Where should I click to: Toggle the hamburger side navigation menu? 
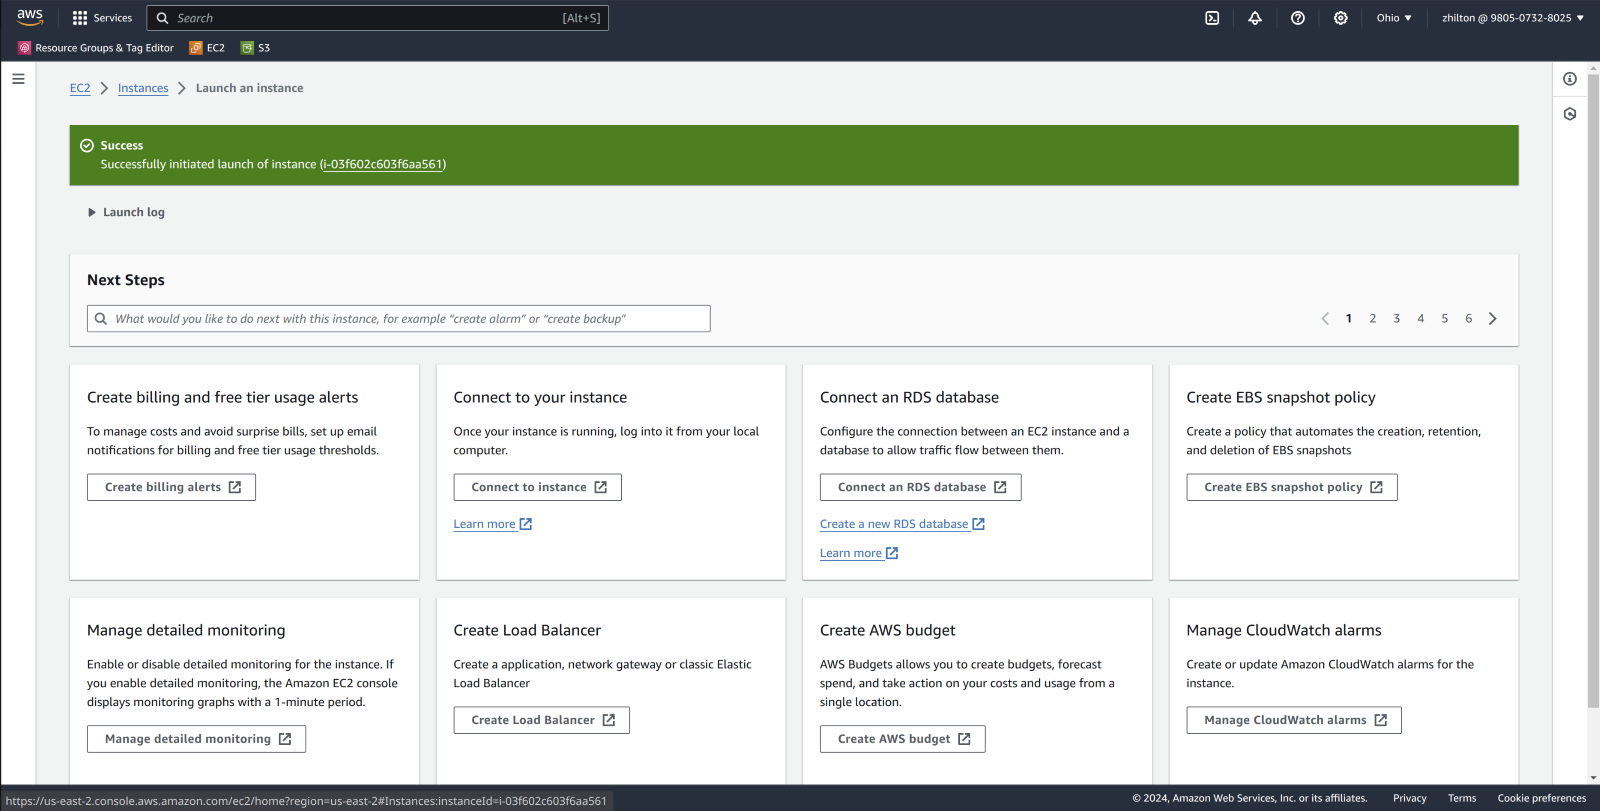[18, 78]
